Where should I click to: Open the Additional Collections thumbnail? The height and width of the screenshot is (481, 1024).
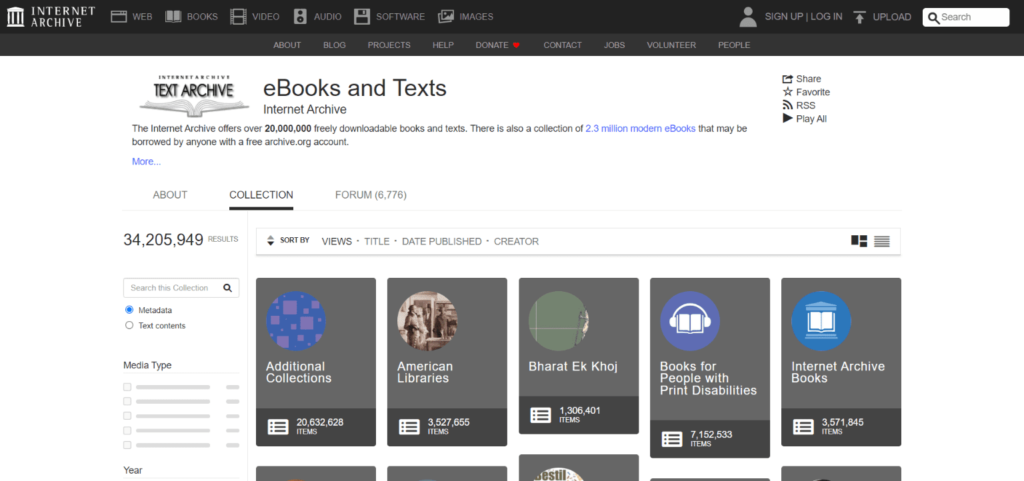click(x=296, y=321)
